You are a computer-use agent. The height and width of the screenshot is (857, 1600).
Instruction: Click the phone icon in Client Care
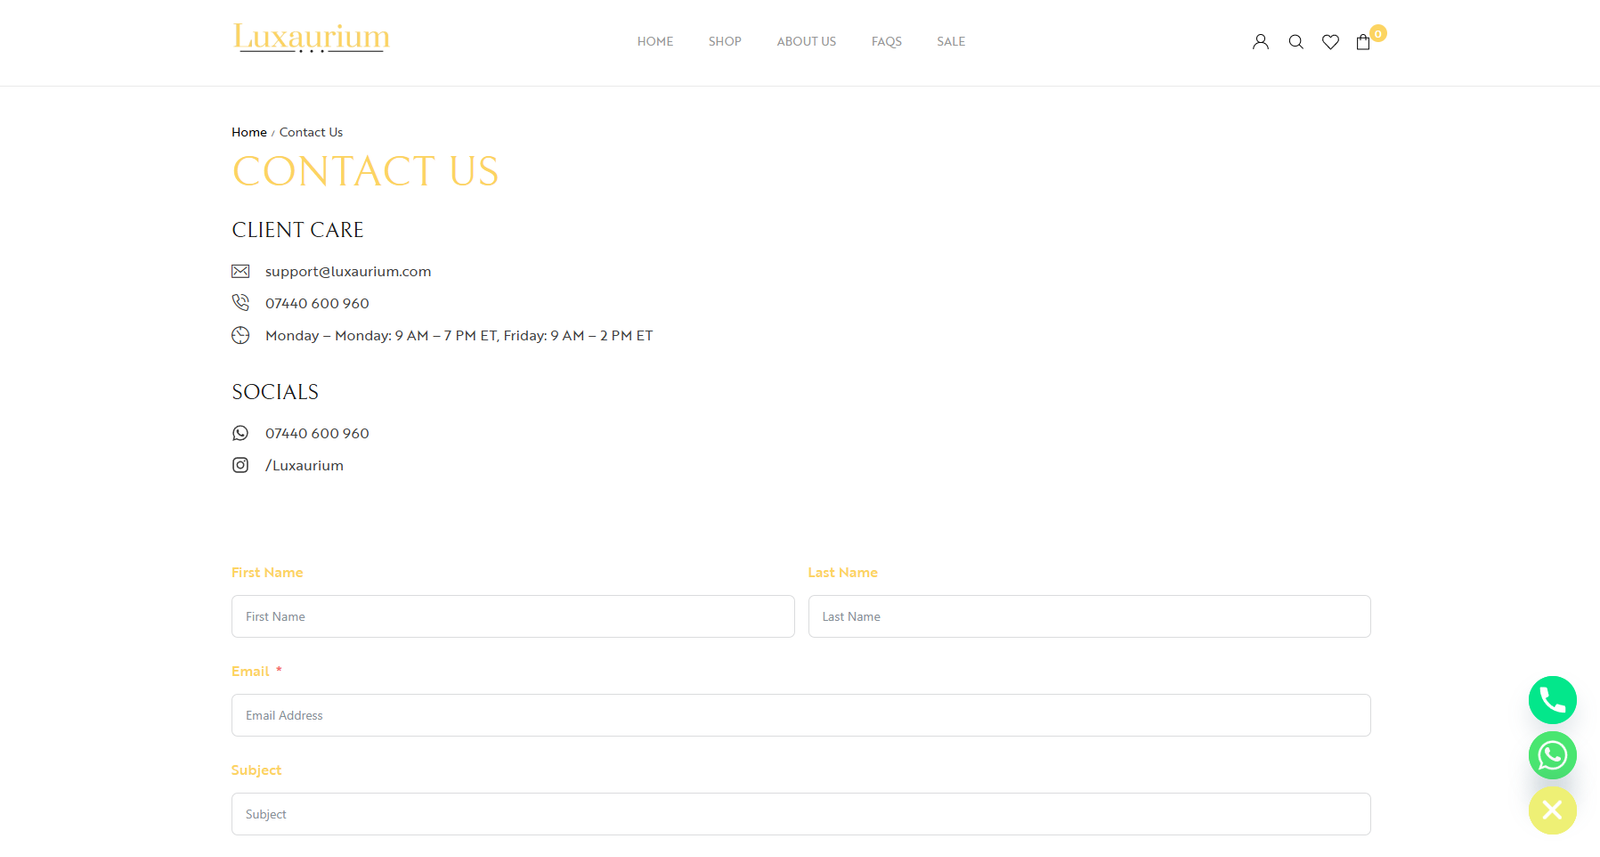pos(240,302)
